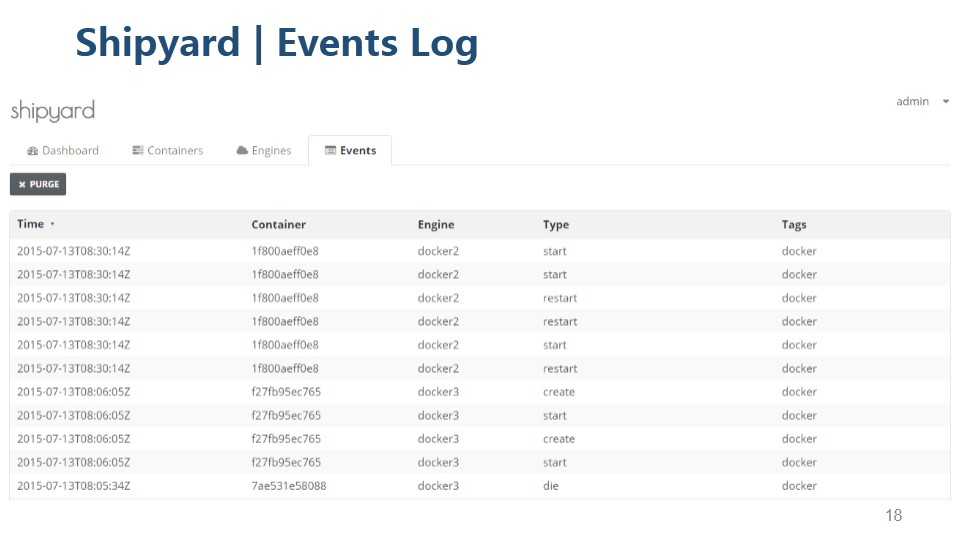Open the admin user dropdown
This screenshot has height=540, width=960.
922,102
